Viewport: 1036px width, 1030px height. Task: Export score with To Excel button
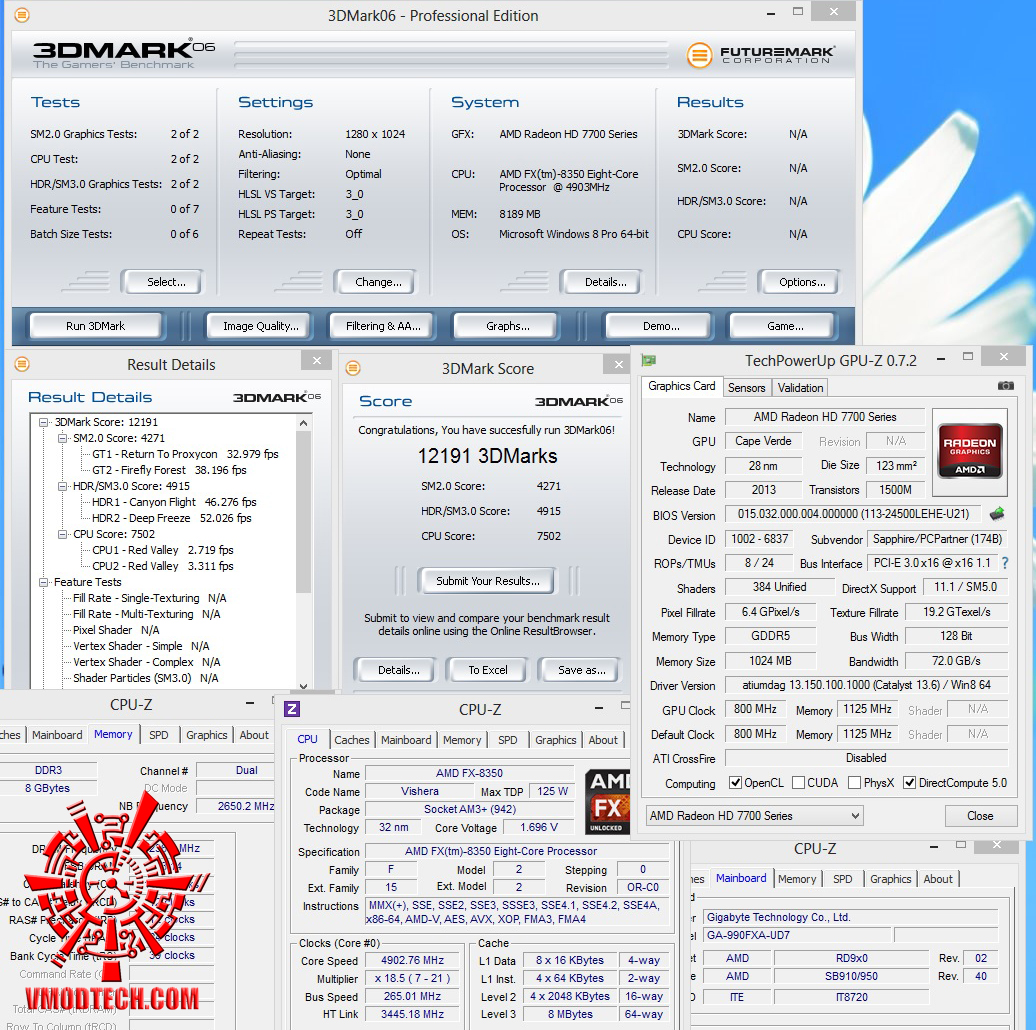coord(488,670)
